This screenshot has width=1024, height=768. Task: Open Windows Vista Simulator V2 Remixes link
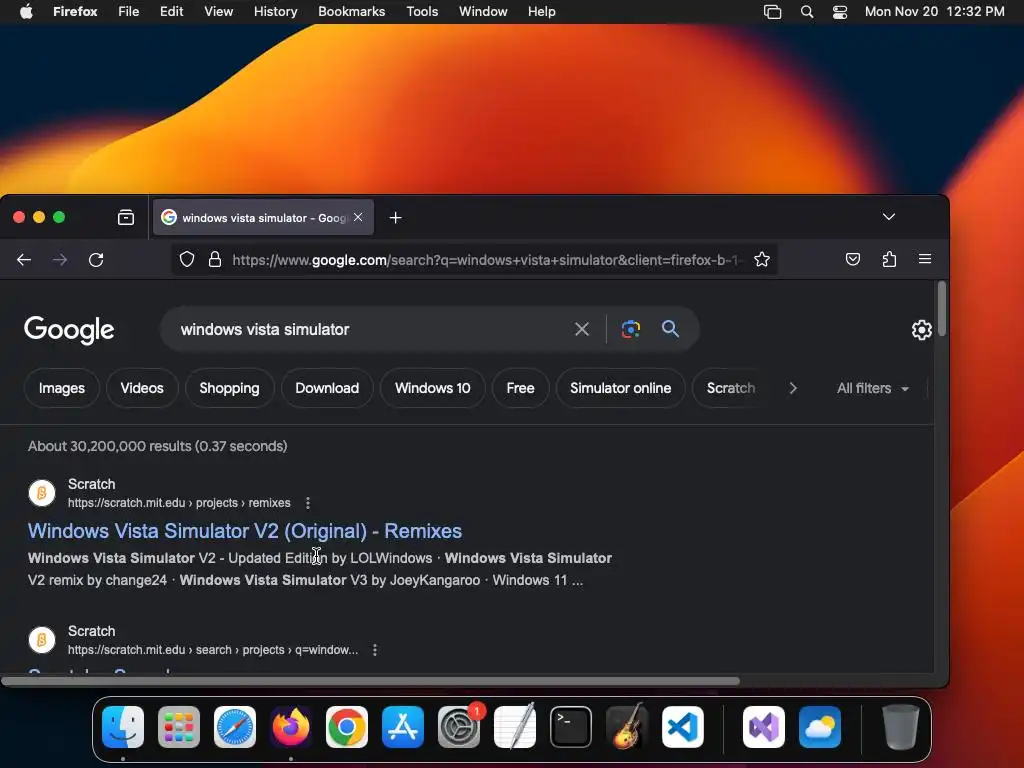pyautogui.click(x=245, y=531)
